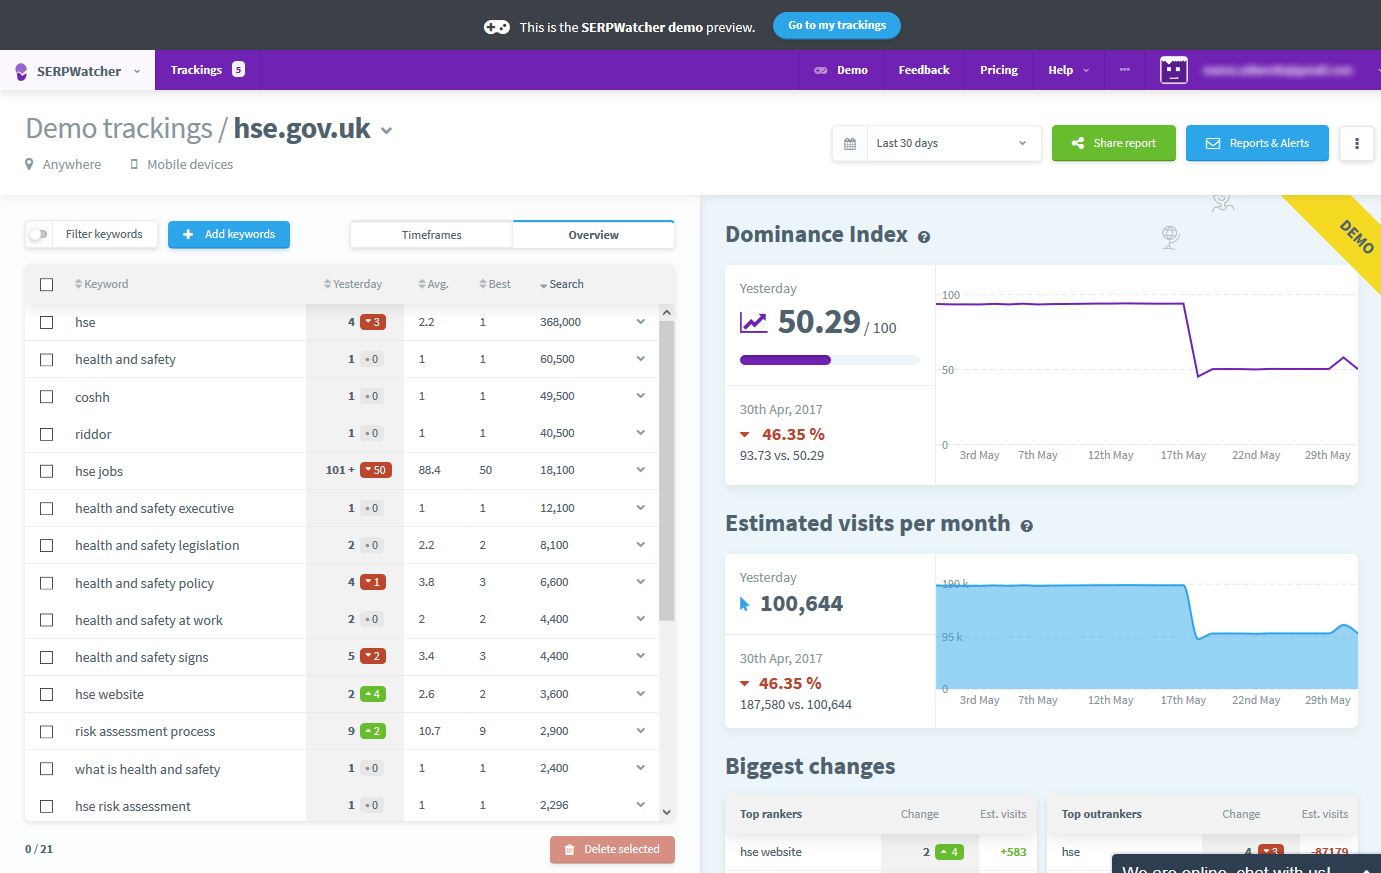Switch to the Timeframes tab
This screenshot has height=873, width=1381.
431,235
